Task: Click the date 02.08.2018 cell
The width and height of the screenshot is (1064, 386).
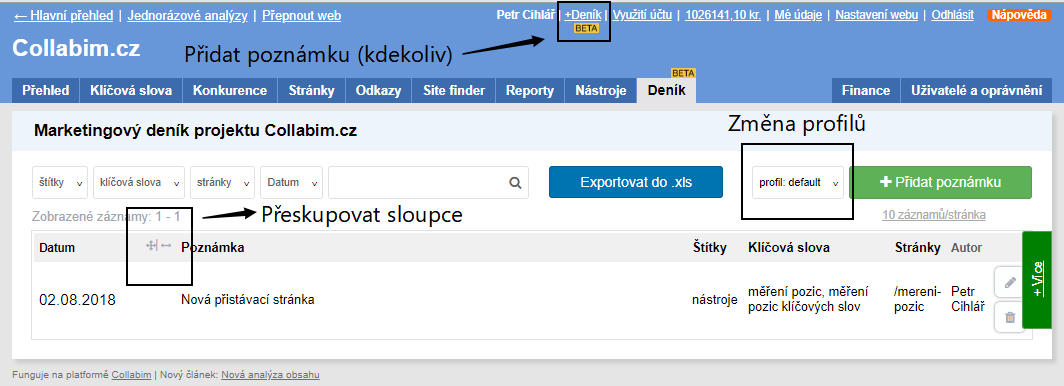Action: point(77,299)
